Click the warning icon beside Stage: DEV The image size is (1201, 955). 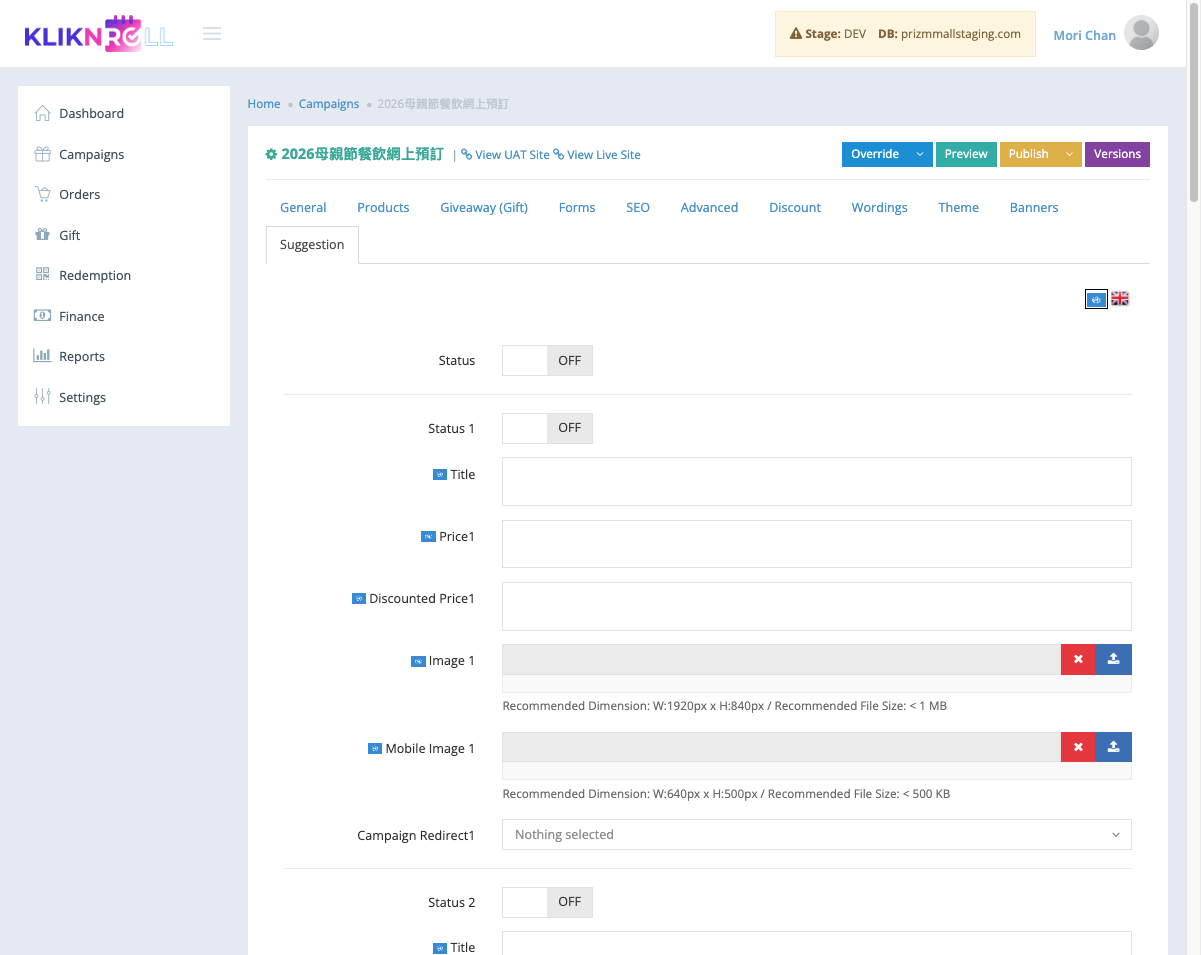coord(796,34)
